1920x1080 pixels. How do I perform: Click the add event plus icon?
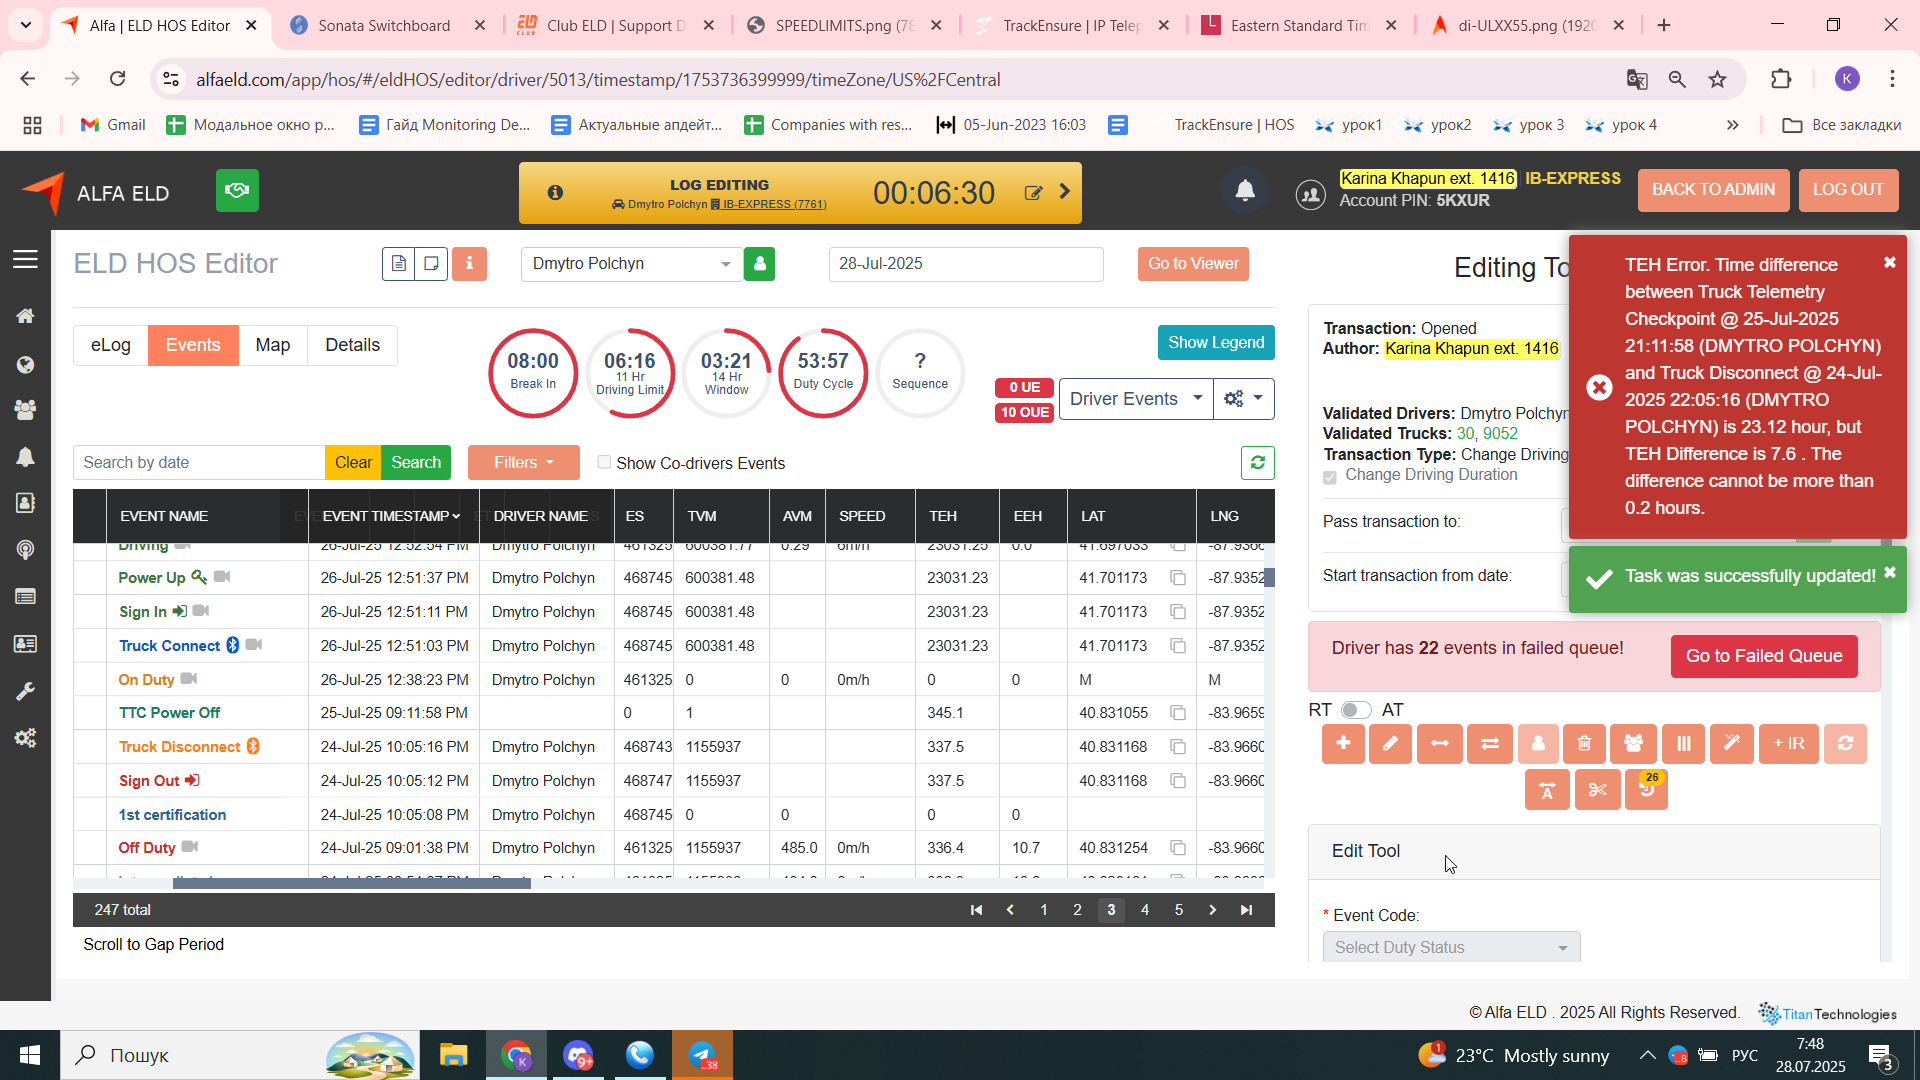tap(1343, 744)
